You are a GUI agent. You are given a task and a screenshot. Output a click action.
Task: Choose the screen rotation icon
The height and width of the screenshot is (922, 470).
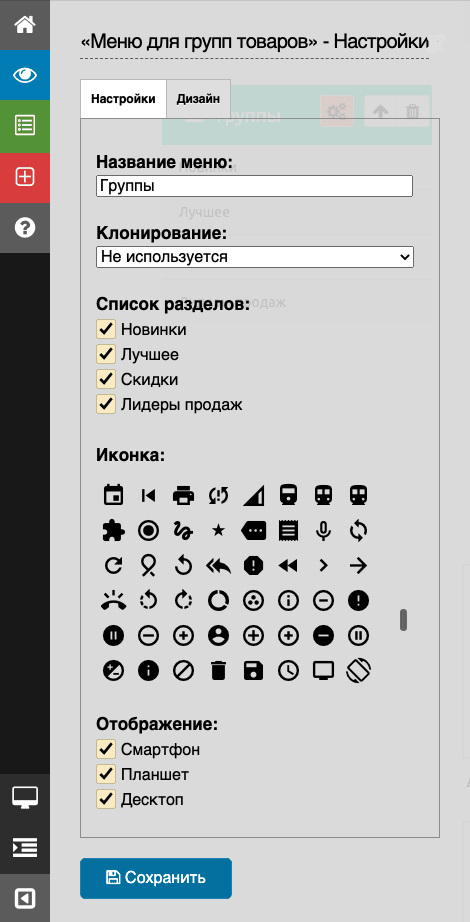[358, 671]
